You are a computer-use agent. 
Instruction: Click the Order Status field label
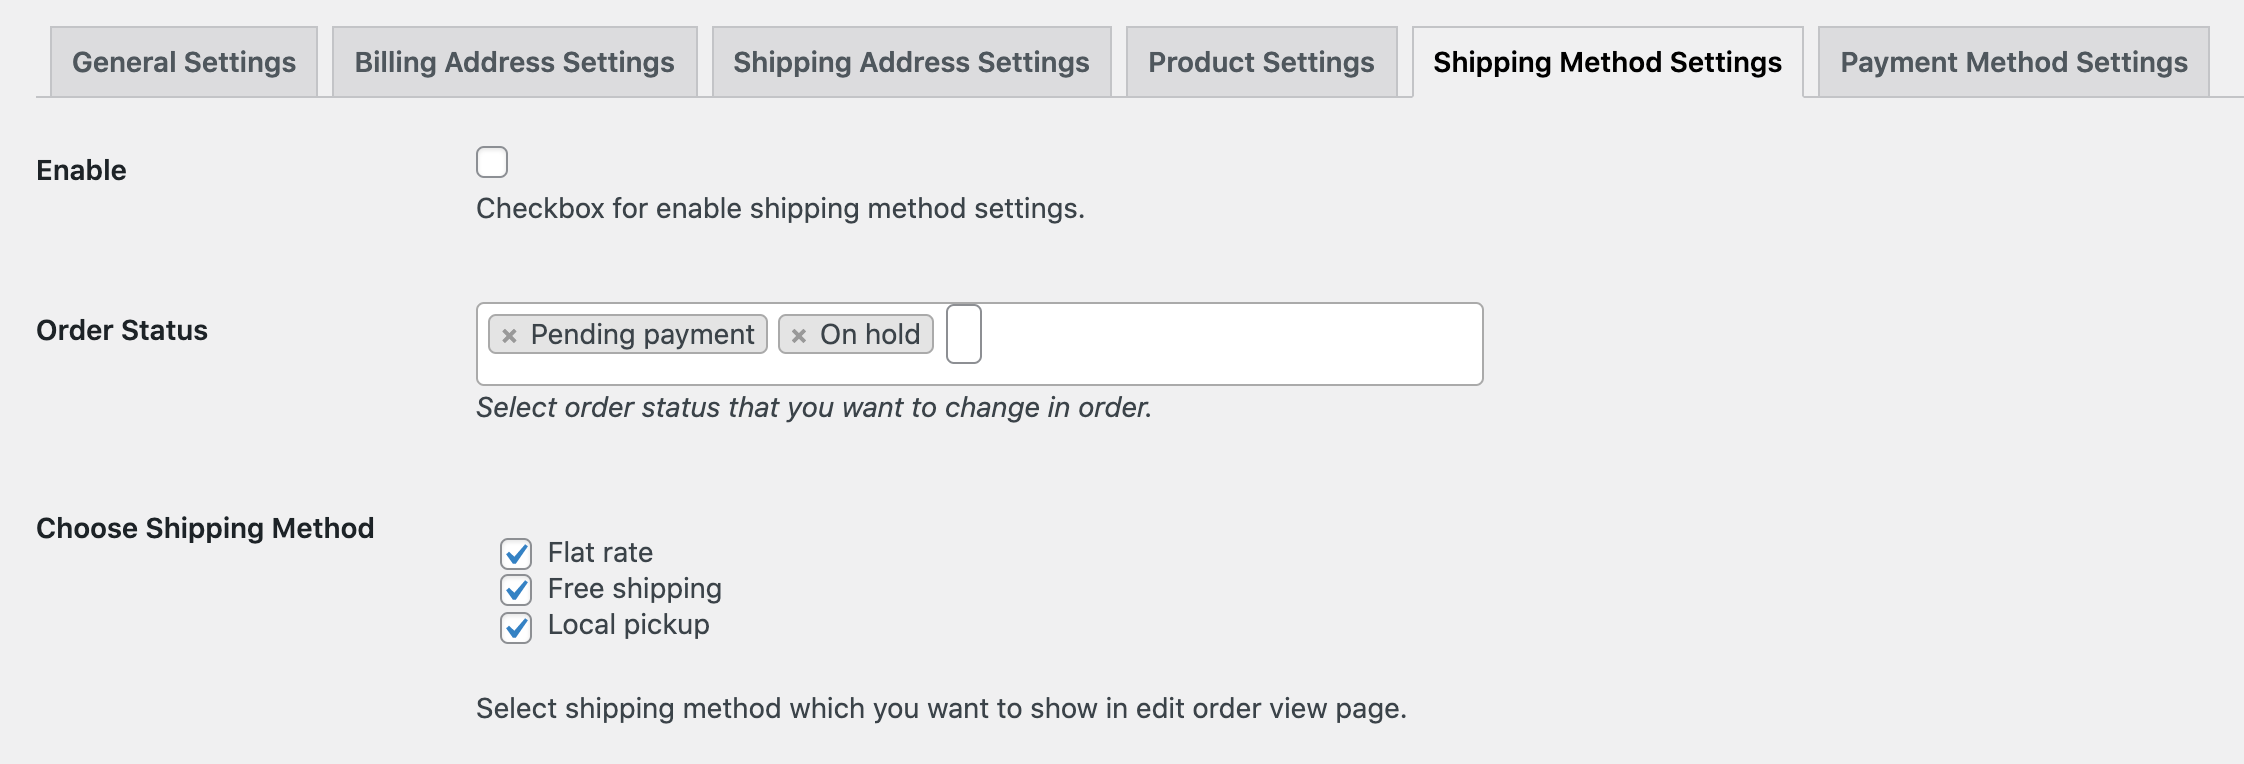pos(122,330)
